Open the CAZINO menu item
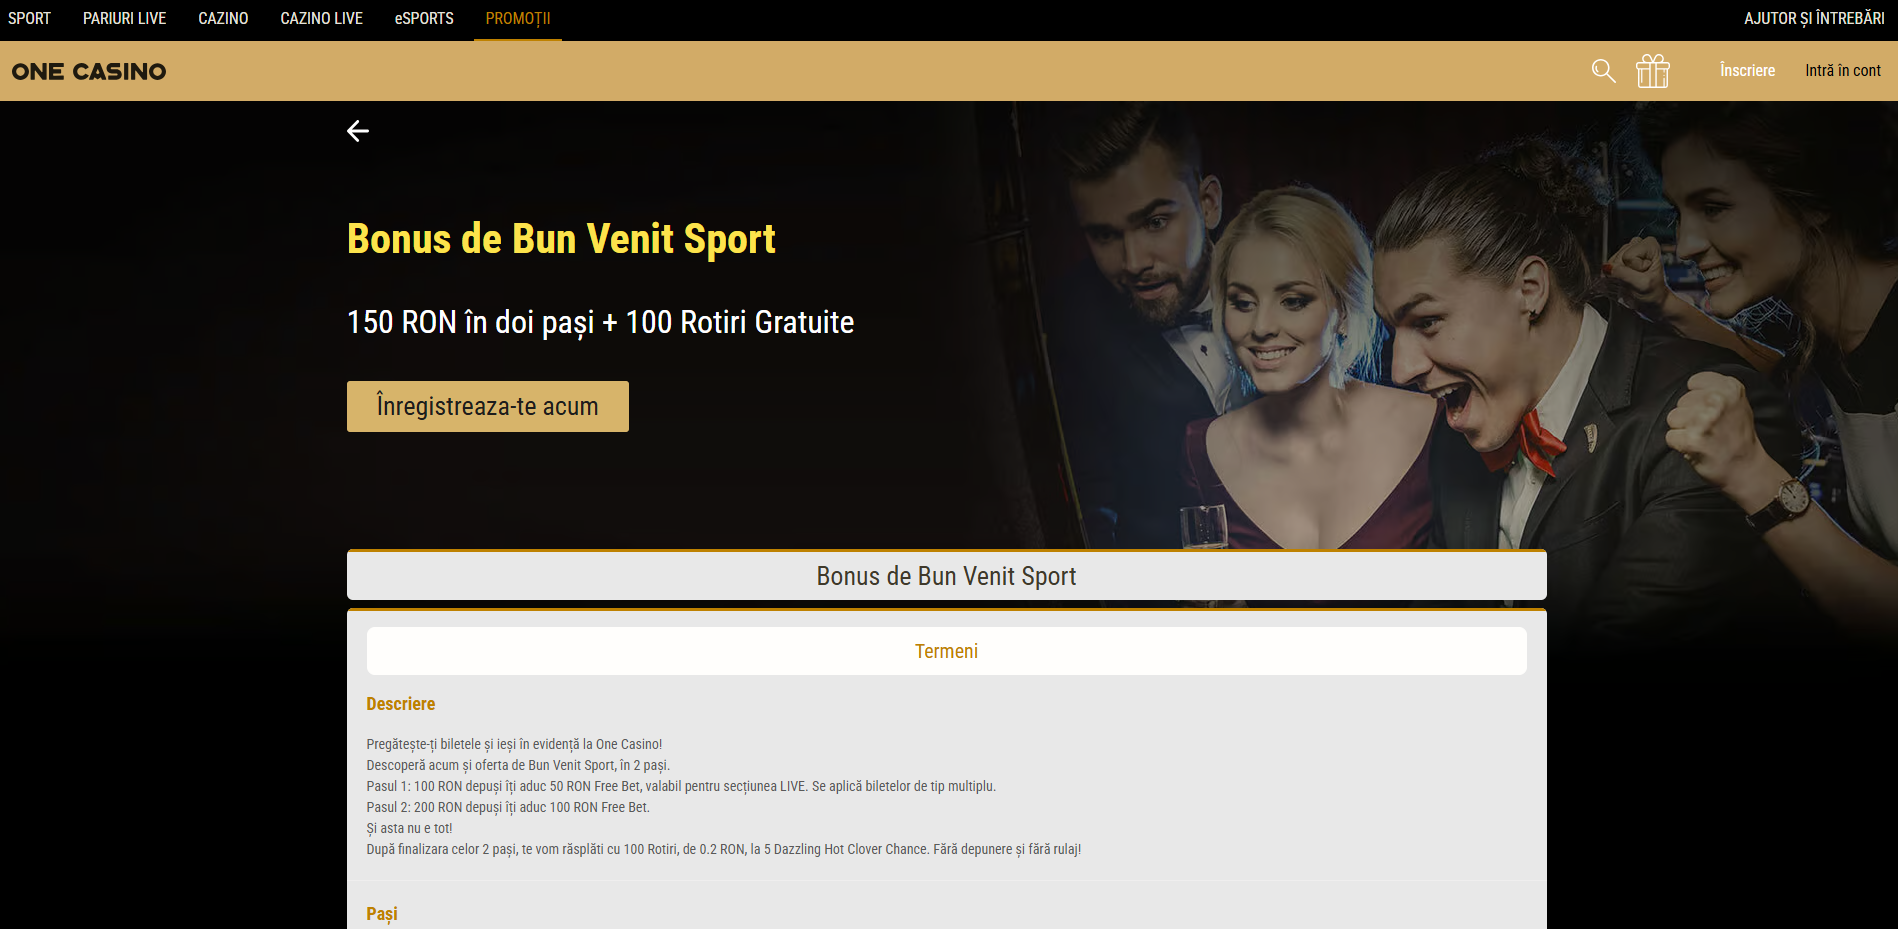This screenshot has height=929, width=1898. [x=223, y=19]
